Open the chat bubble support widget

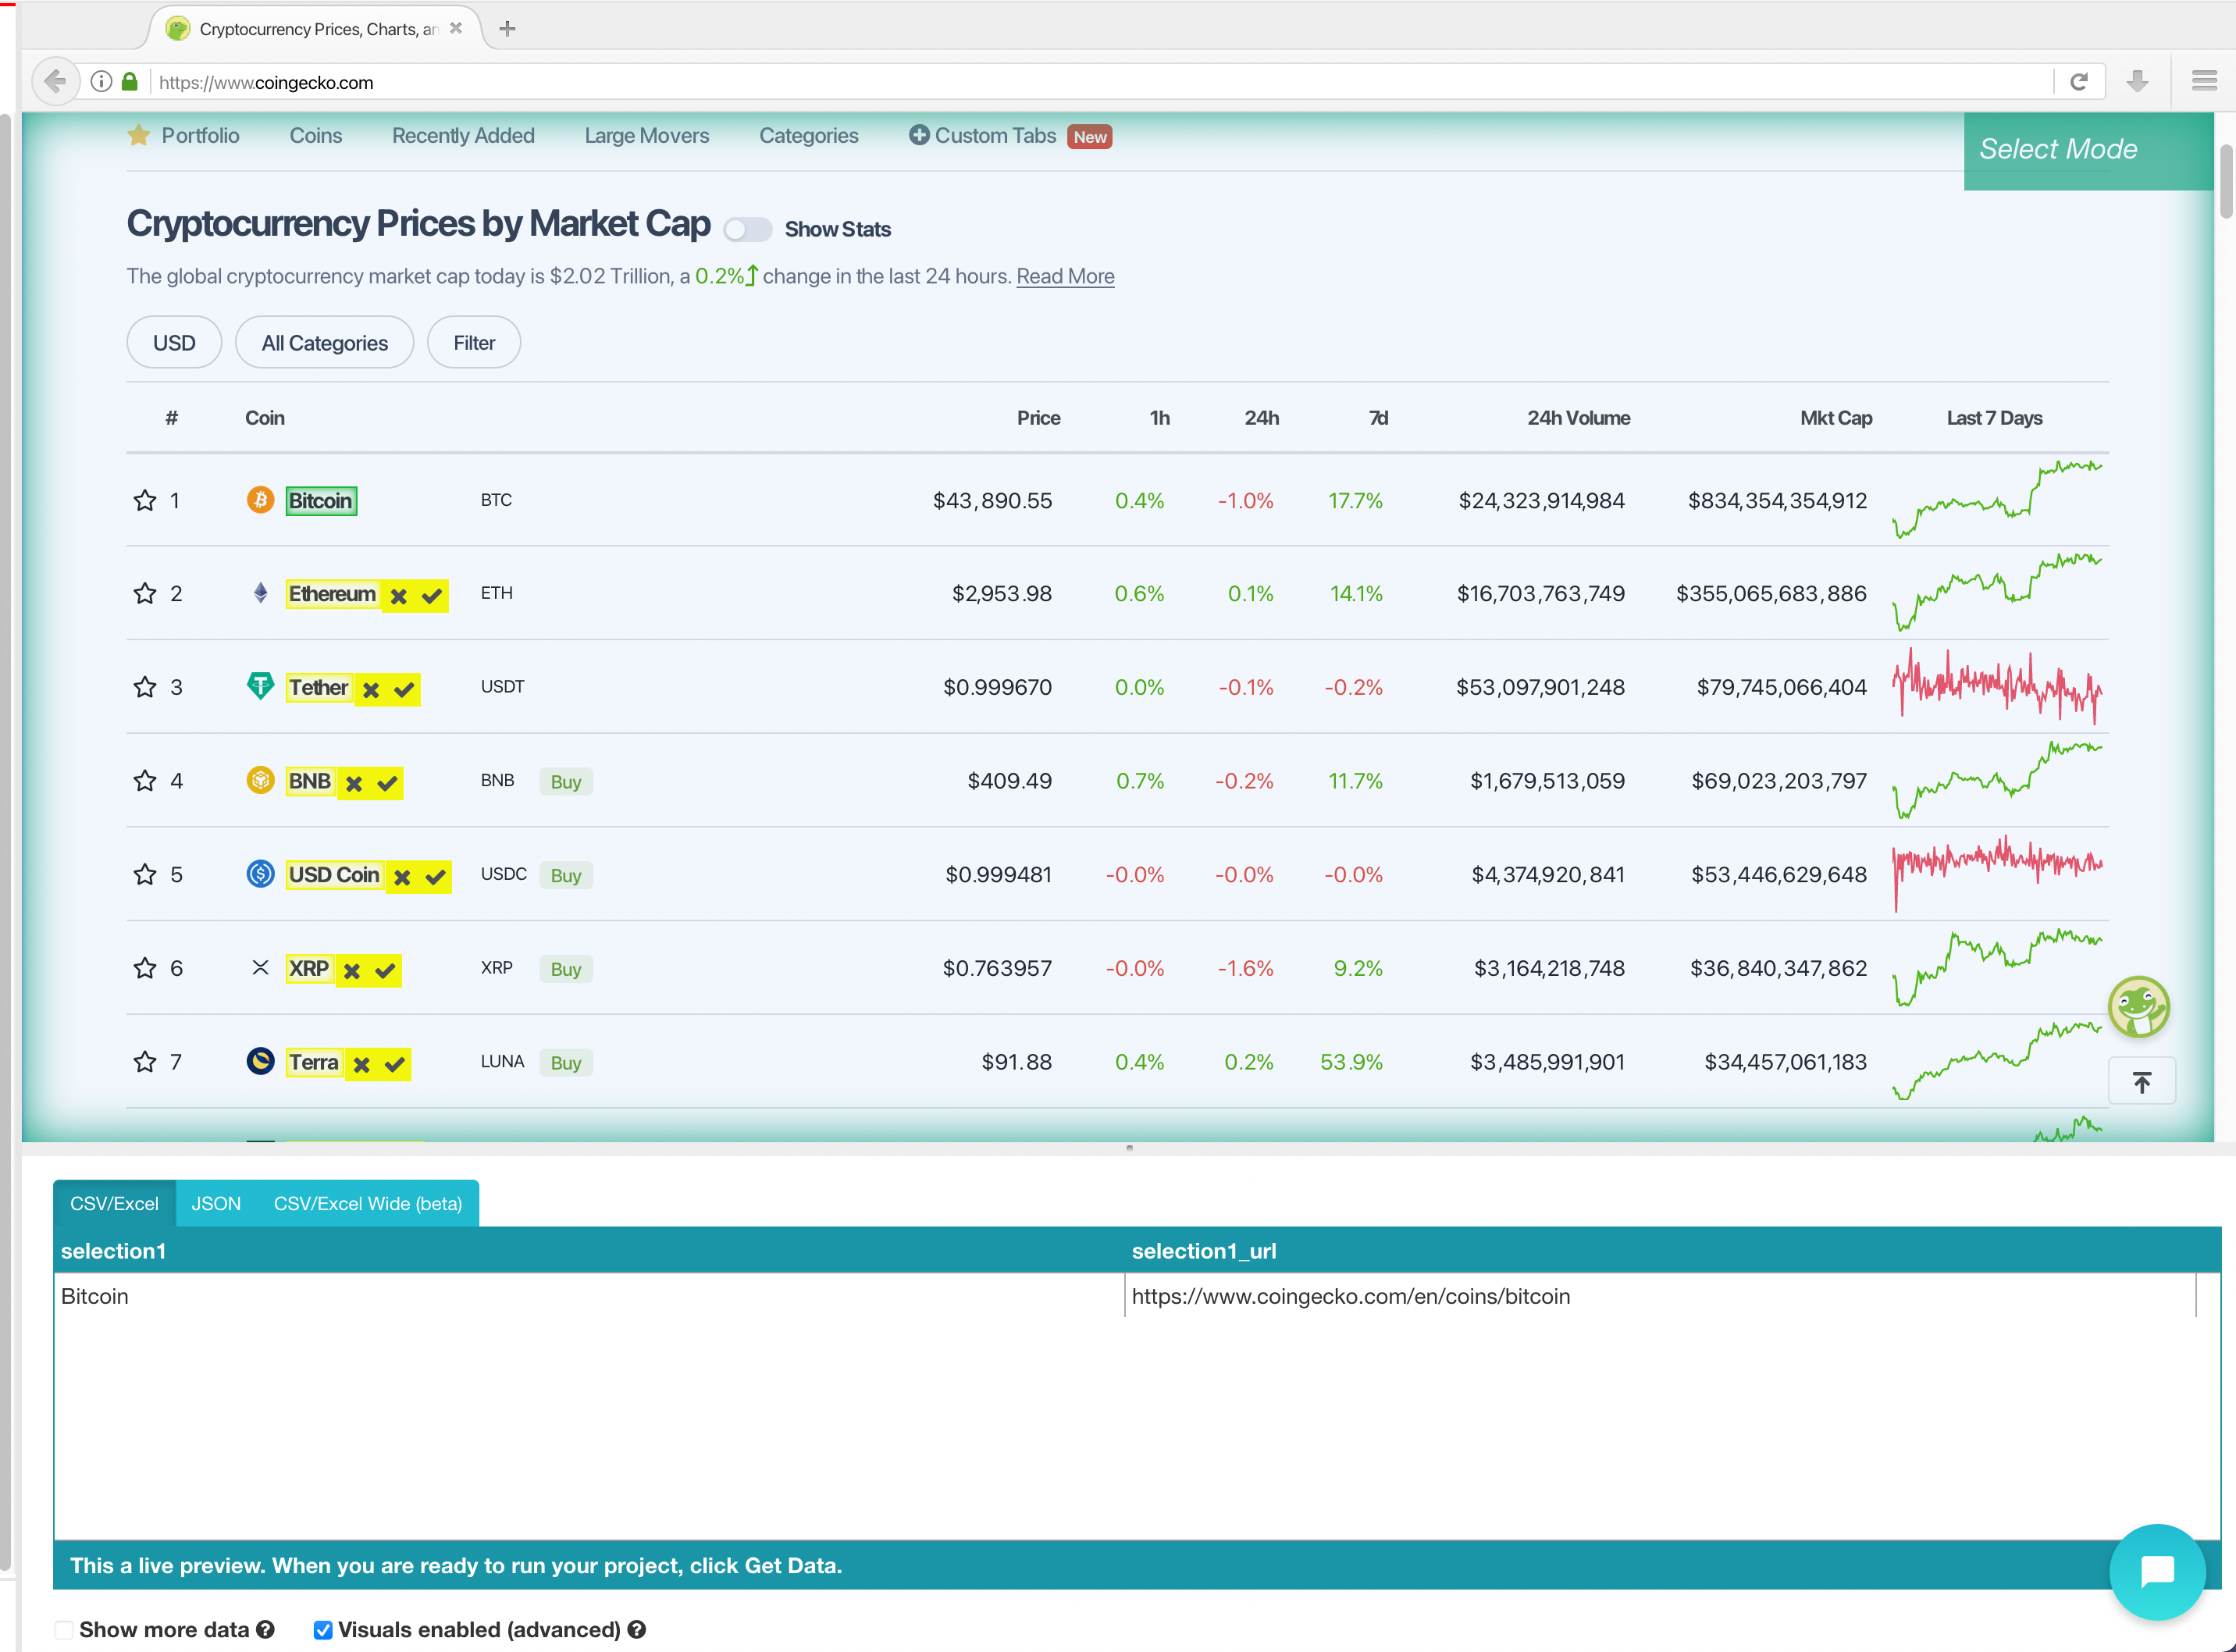pos(2157,1571)
